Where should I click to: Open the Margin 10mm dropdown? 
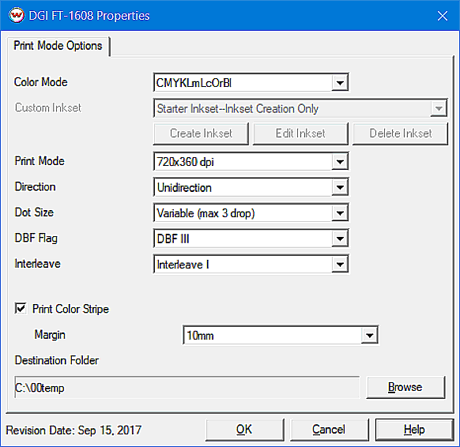369,335
